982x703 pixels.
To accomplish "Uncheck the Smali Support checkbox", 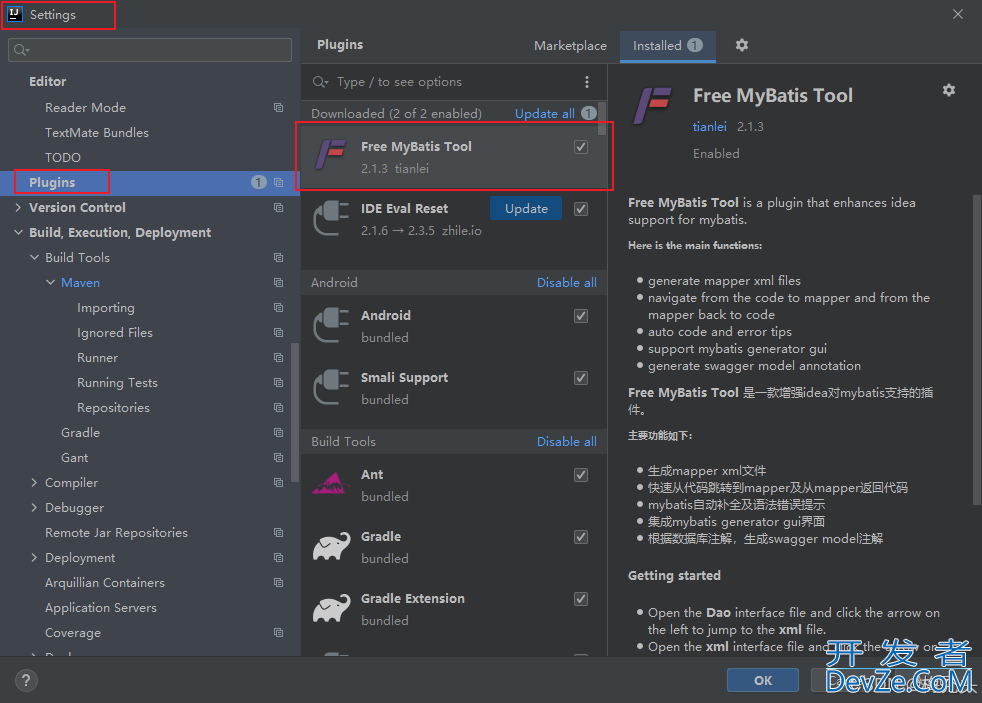I will 581,378.
